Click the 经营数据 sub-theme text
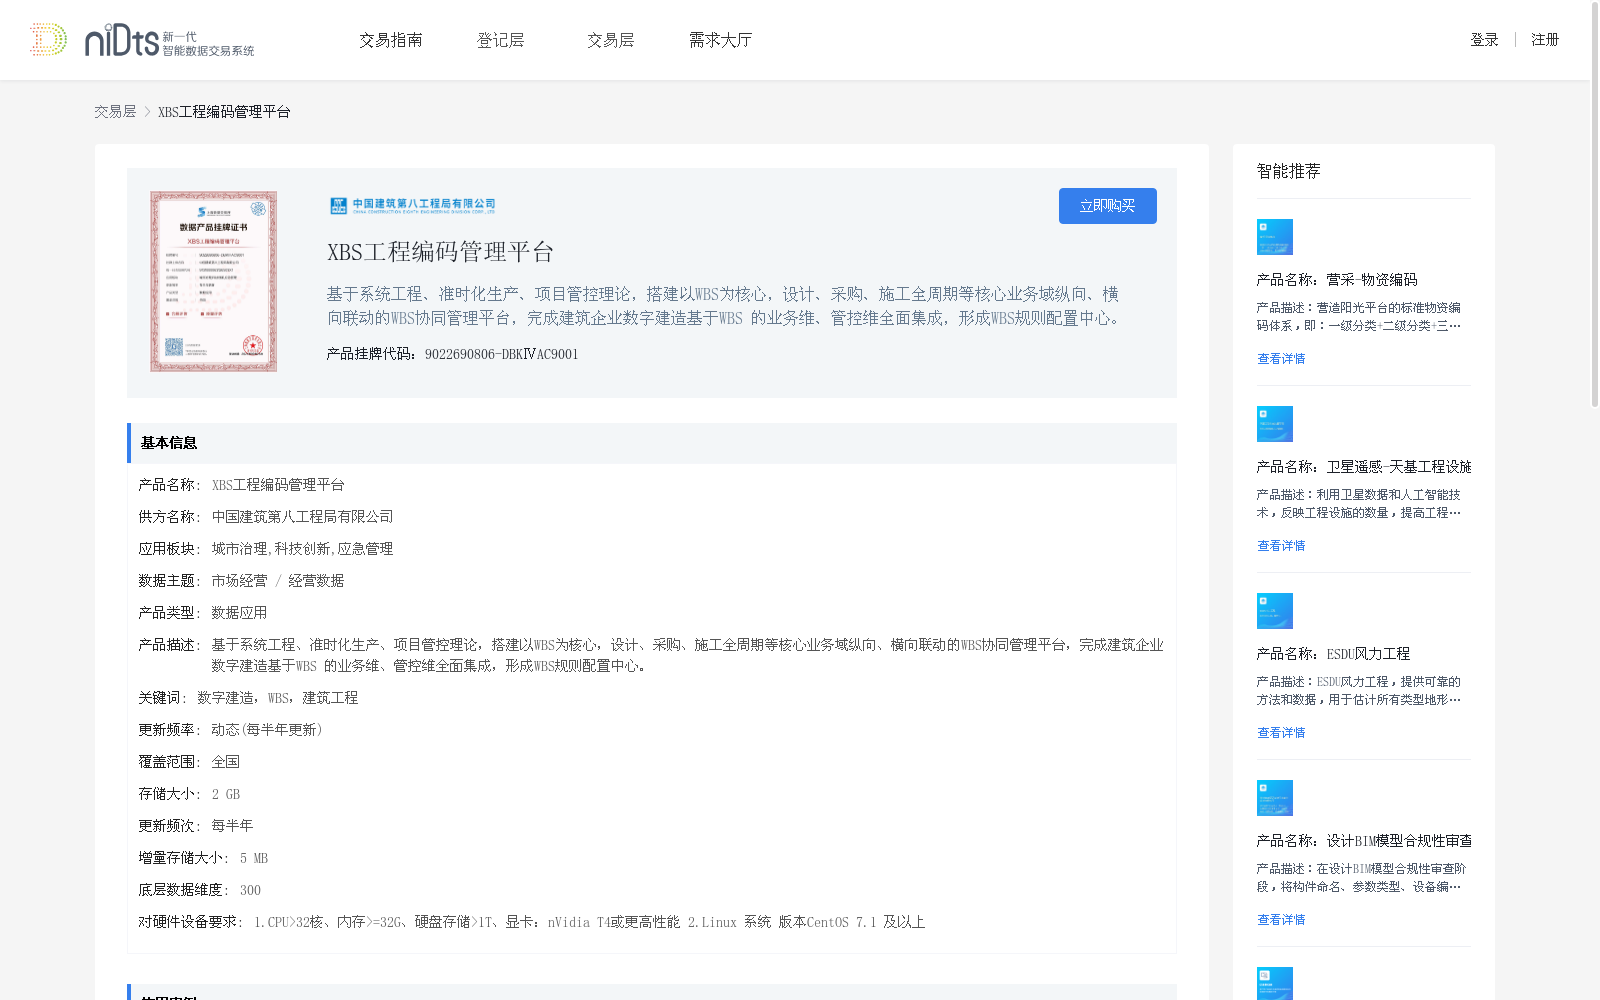 pos(316,581)
